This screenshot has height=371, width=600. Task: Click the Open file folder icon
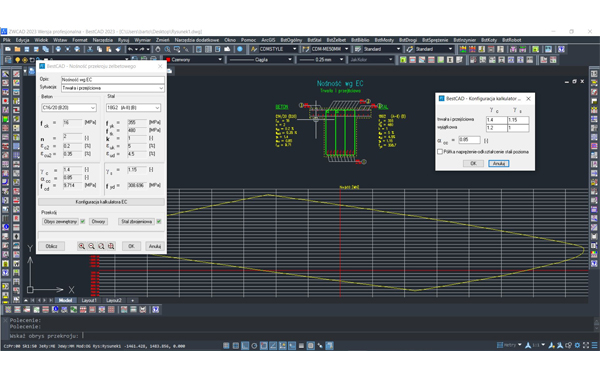(x=17, y=49)
